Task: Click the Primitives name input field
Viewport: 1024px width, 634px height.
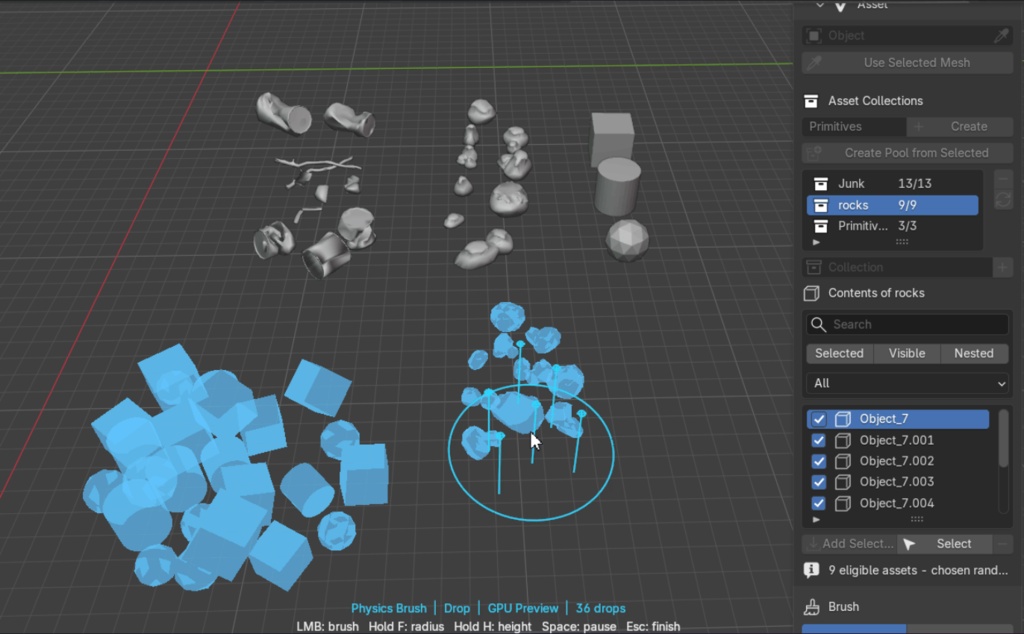Action: pos(854,127)
